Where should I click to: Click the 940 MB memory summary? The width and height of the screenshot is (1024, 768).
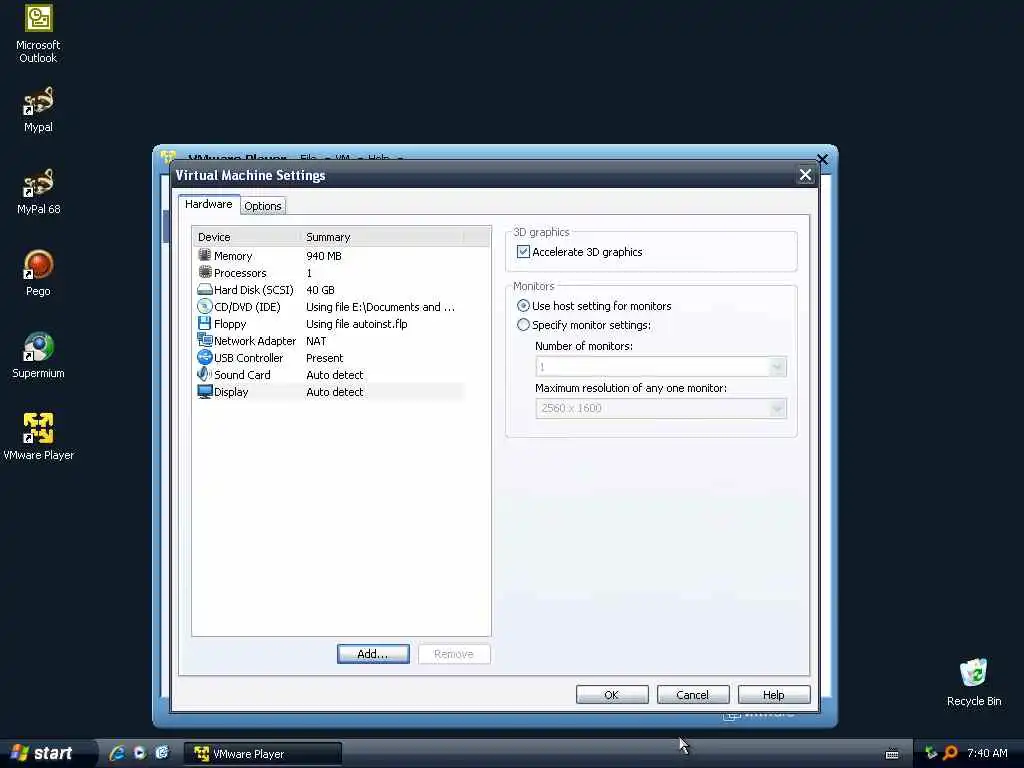click(x=324, y=256)
